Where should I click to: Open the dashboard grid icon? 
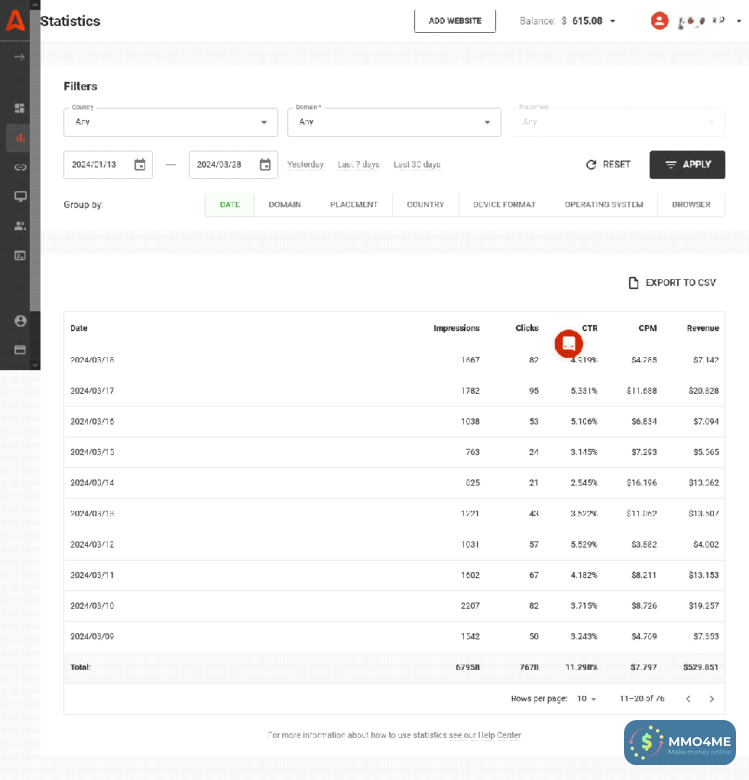19,108
